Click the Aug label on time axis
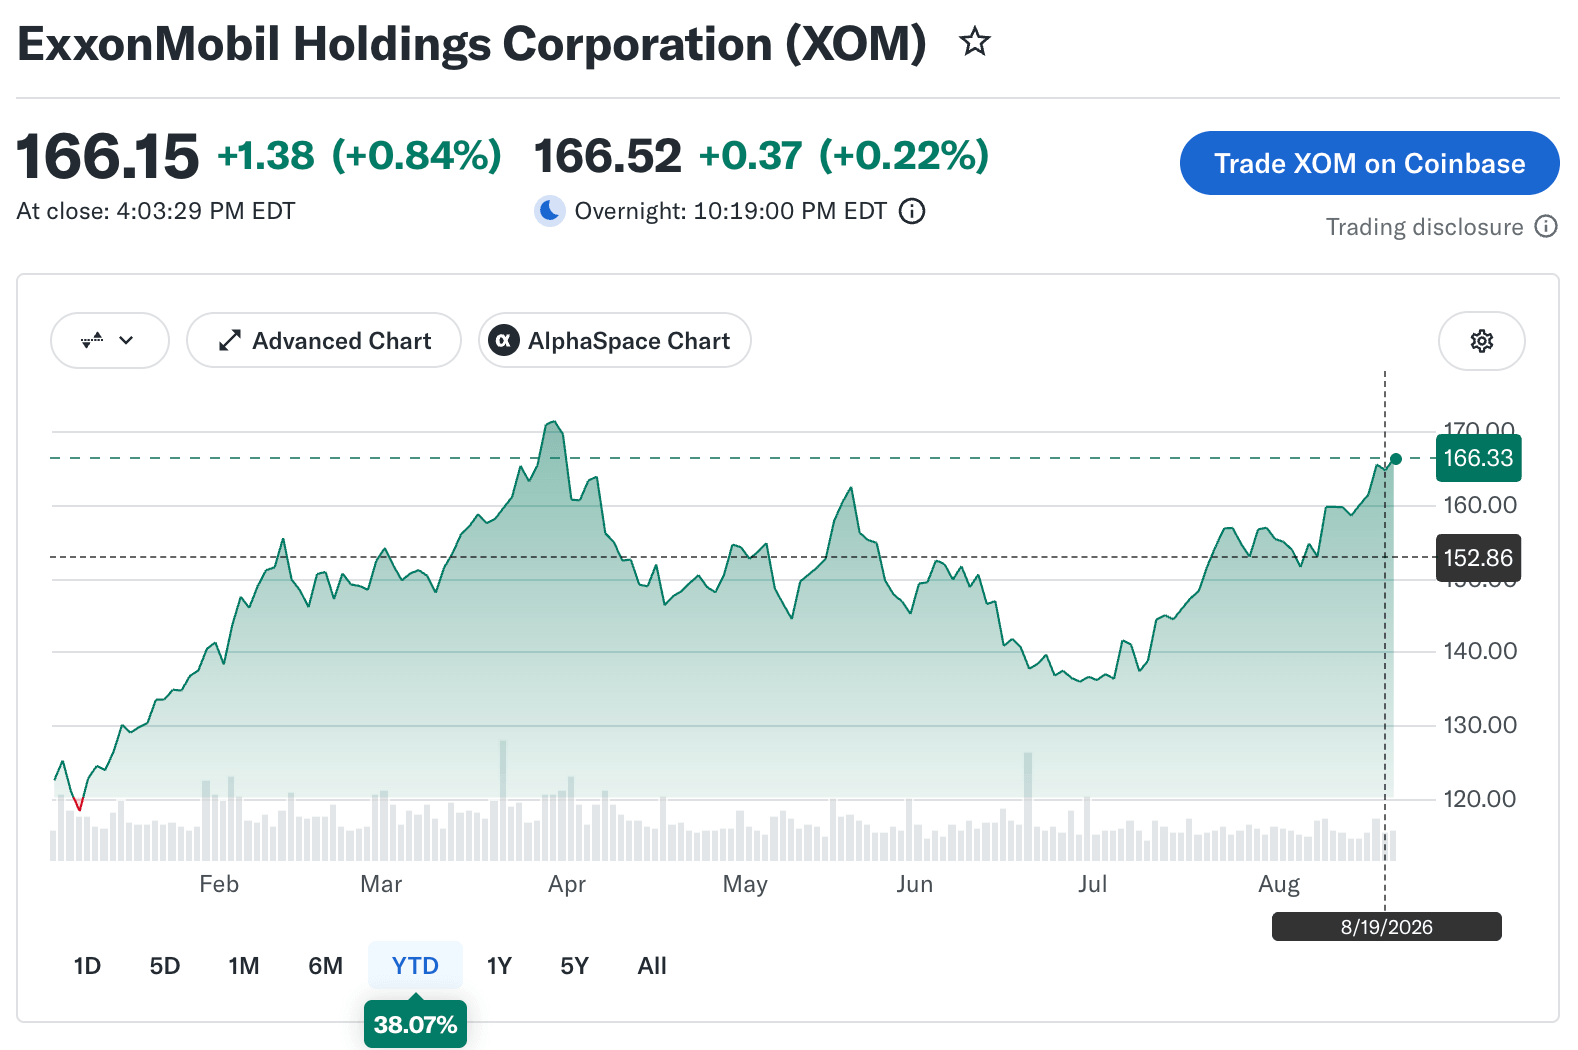 [1279, 884]
